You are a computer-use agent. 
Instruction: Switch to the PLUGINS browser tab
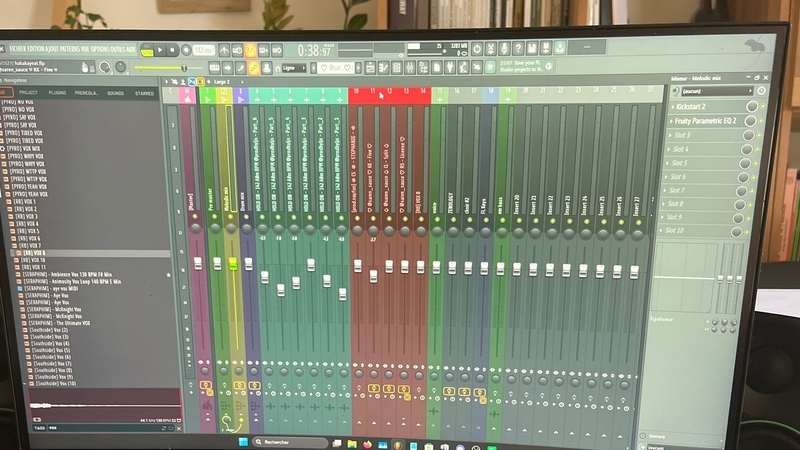pyautogui.click(x=57, y=93)
